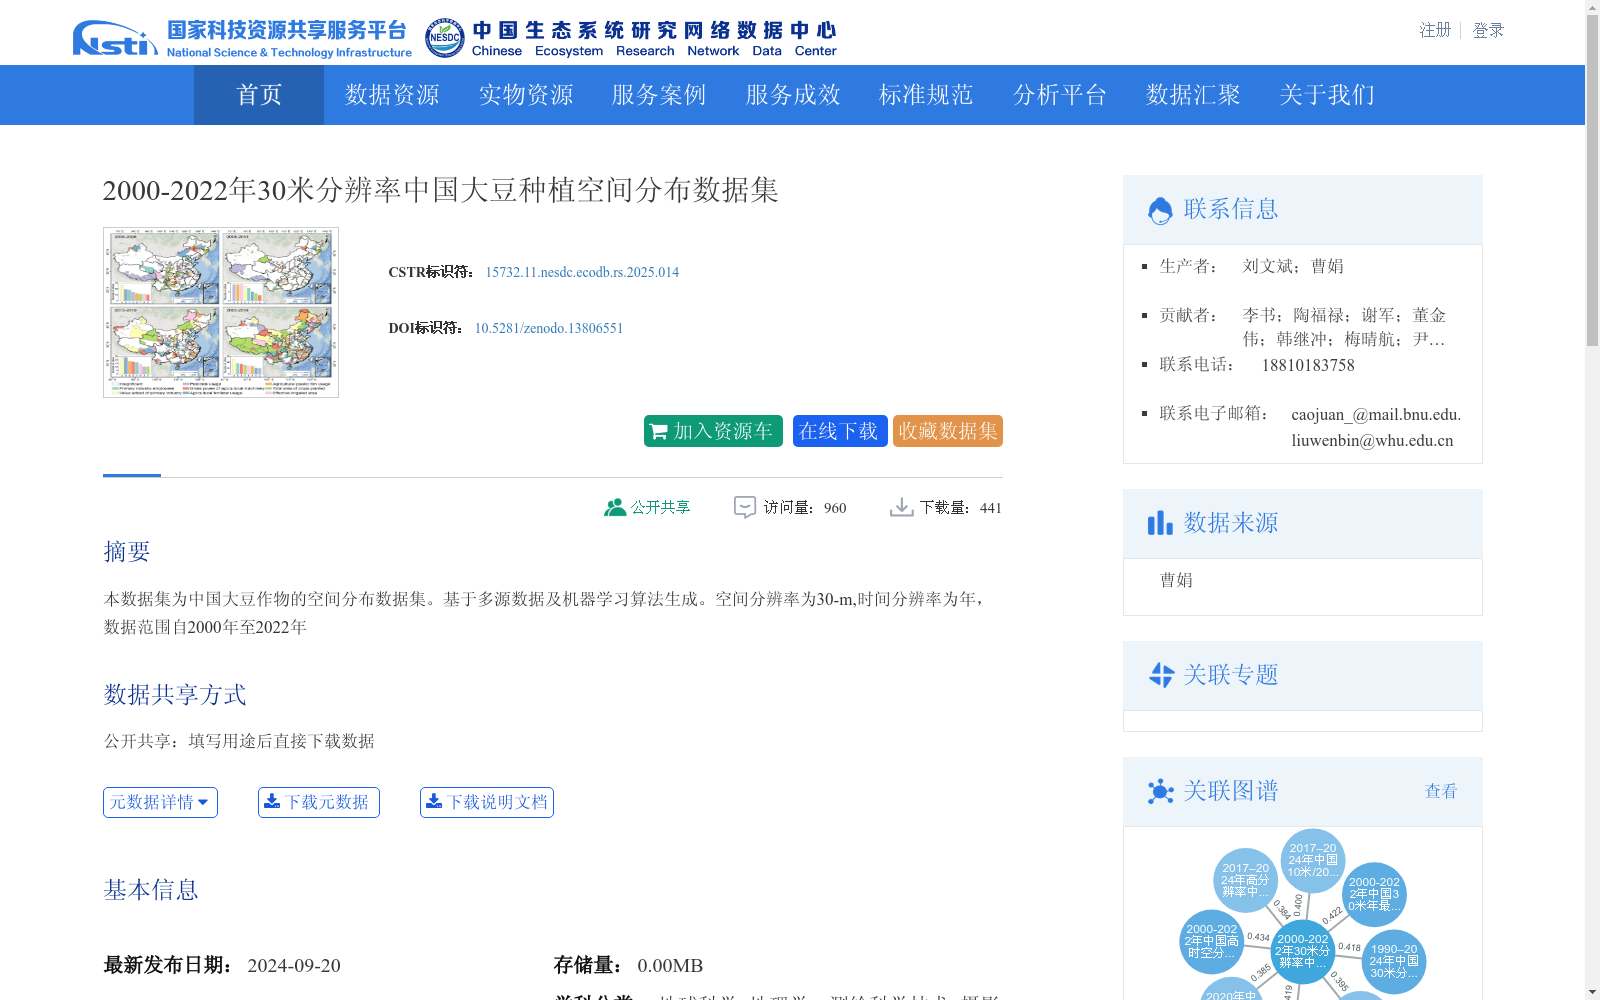Open the 服务案例 menu
This screenshot has height=1000, width=1600.
[x=659, y=95]
